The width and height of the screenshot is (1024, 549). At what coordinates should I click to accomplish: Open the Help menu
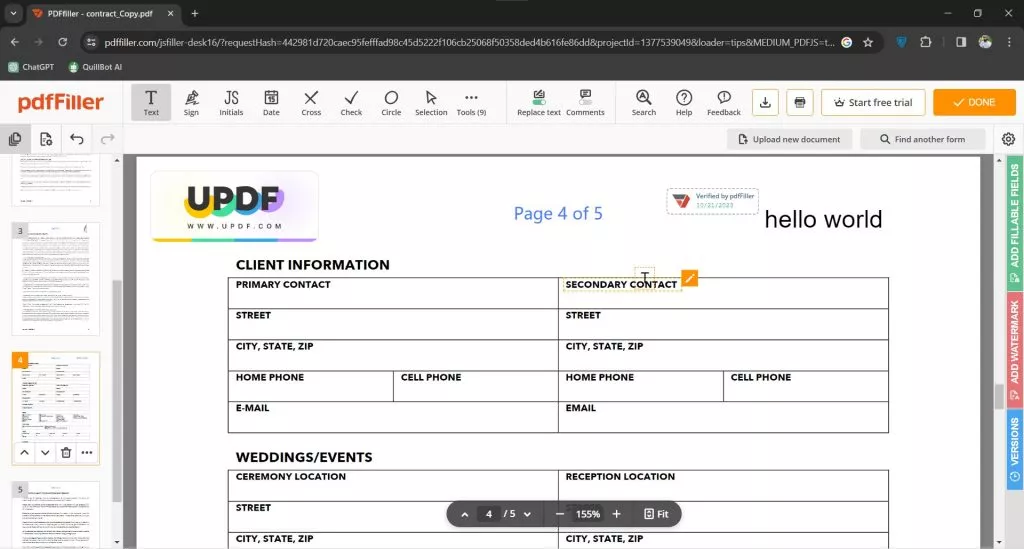tap(684, 102)
